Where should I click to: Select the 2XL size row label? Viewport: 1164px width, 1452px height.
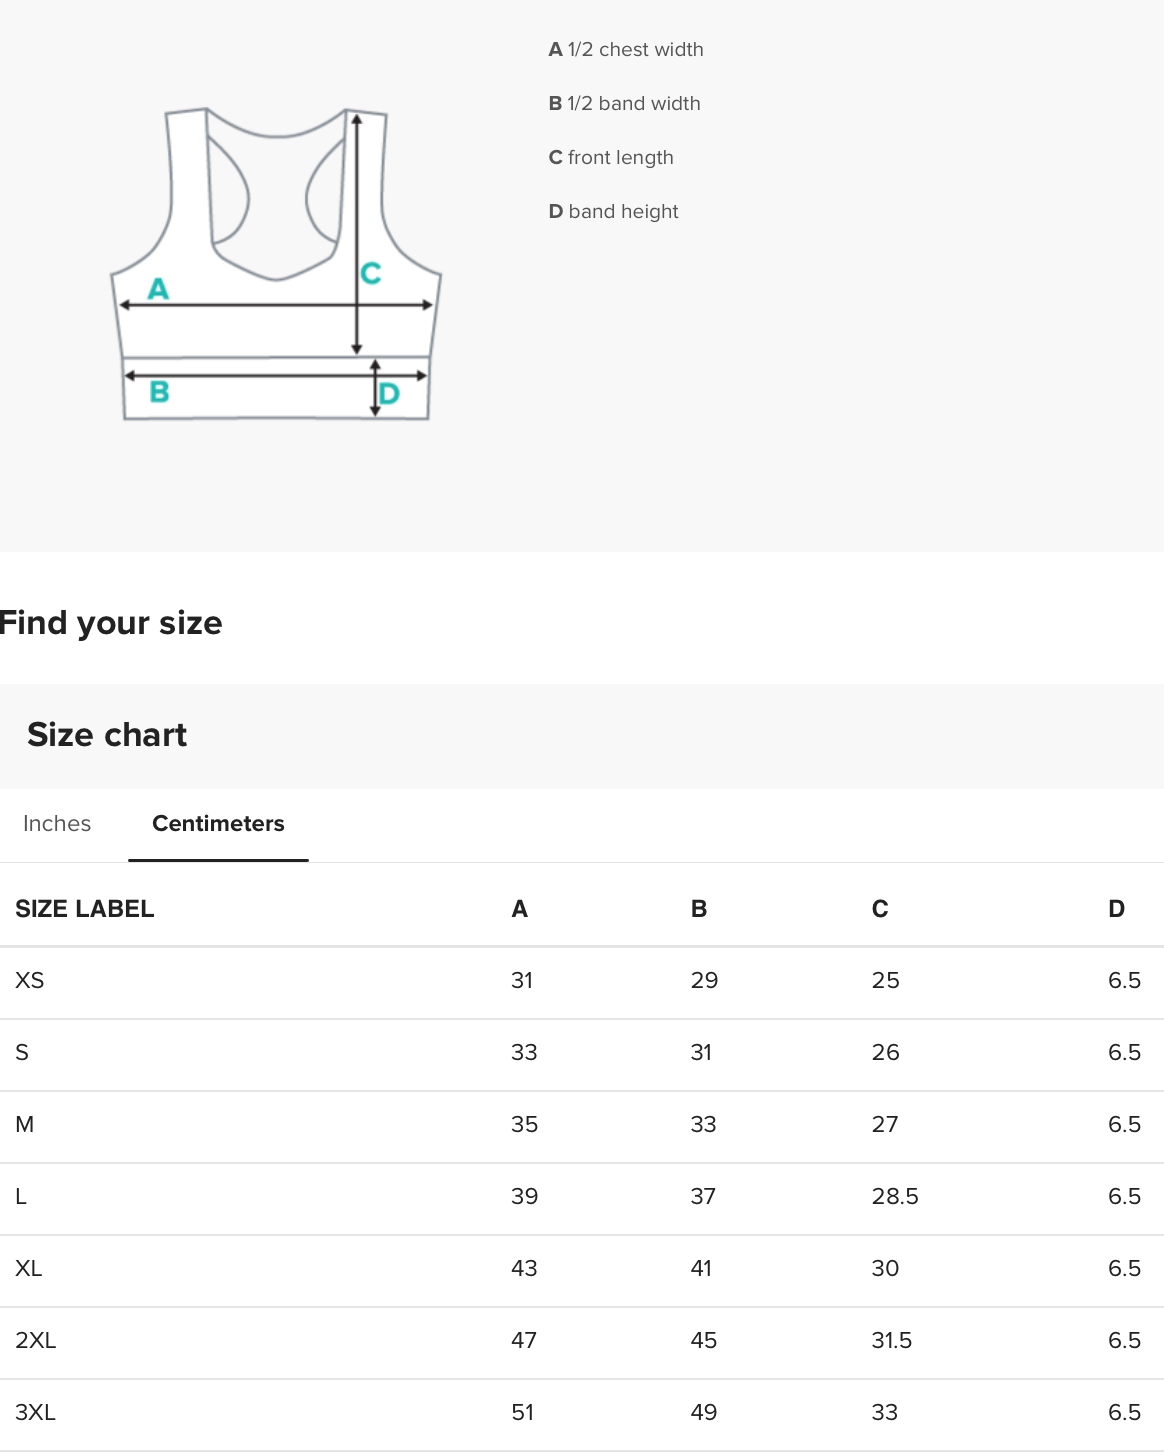pyautogui.click(x=36, y=1341)
